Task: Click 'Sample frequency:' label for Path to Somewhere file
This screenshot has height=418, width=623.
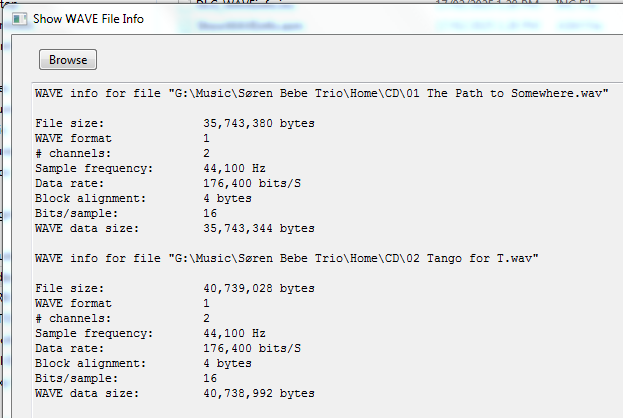Action: [x=94, y=168]
